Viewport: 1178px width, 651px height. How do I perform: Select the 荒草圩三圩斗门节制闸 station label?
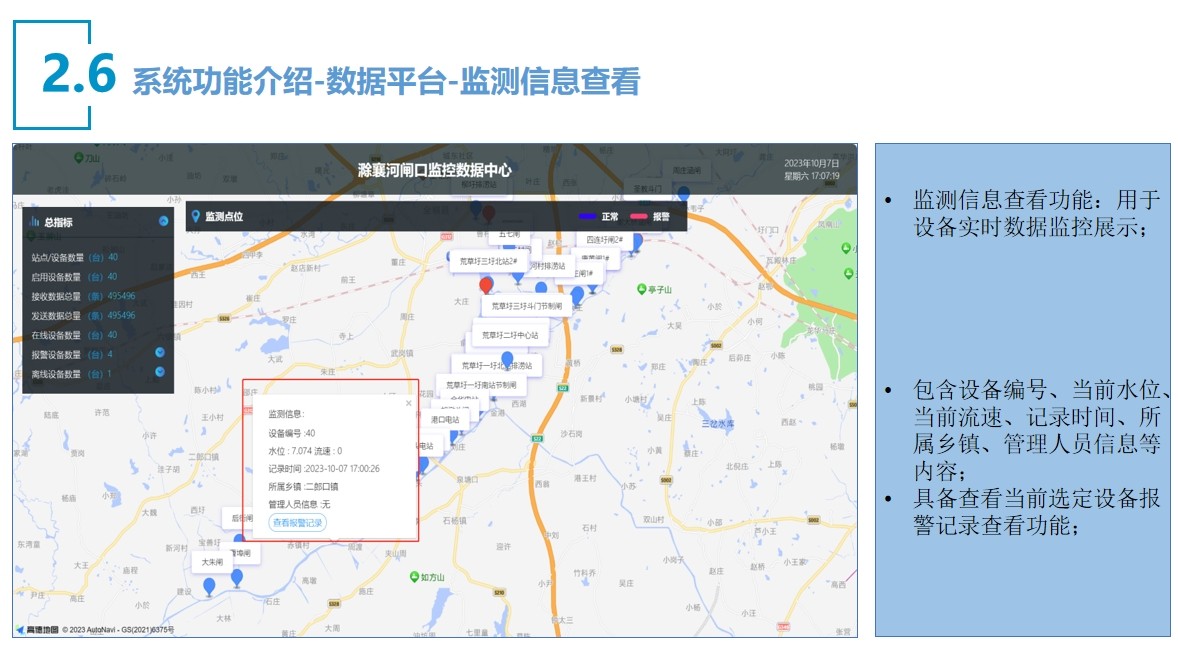(526, 306)
